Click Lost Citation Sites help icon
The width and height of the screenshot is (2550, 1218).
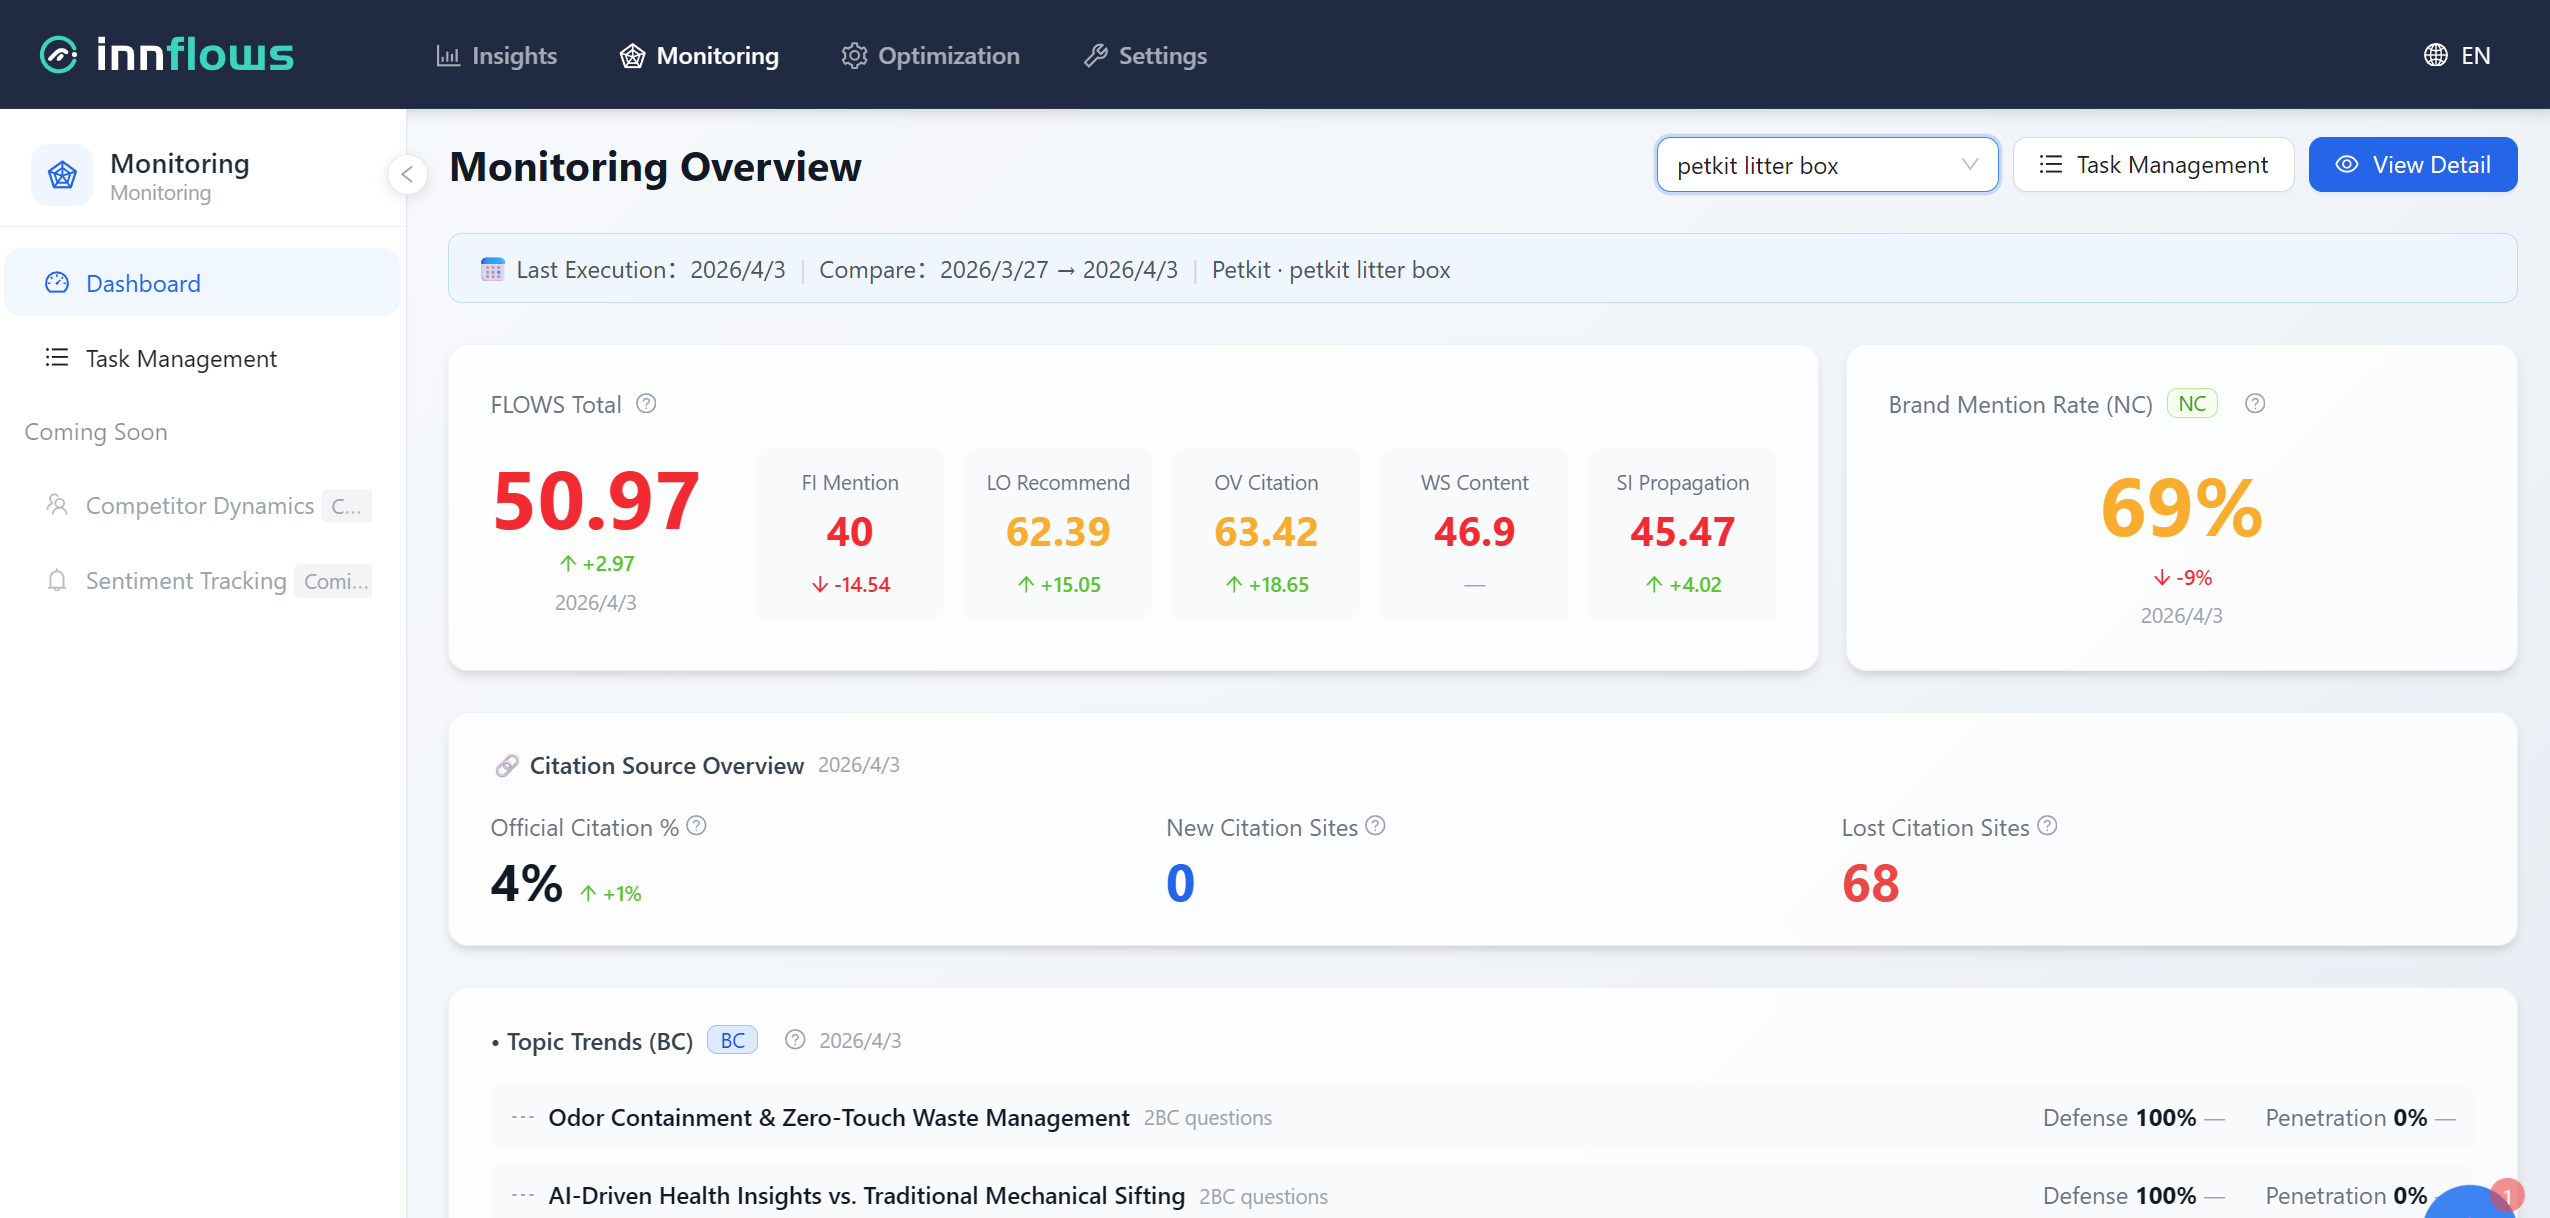click(x=2047, y=826)
